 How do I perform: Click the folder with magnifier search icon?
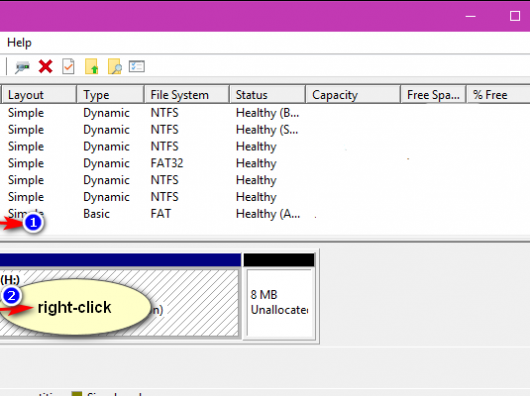[x=115, y=66]
